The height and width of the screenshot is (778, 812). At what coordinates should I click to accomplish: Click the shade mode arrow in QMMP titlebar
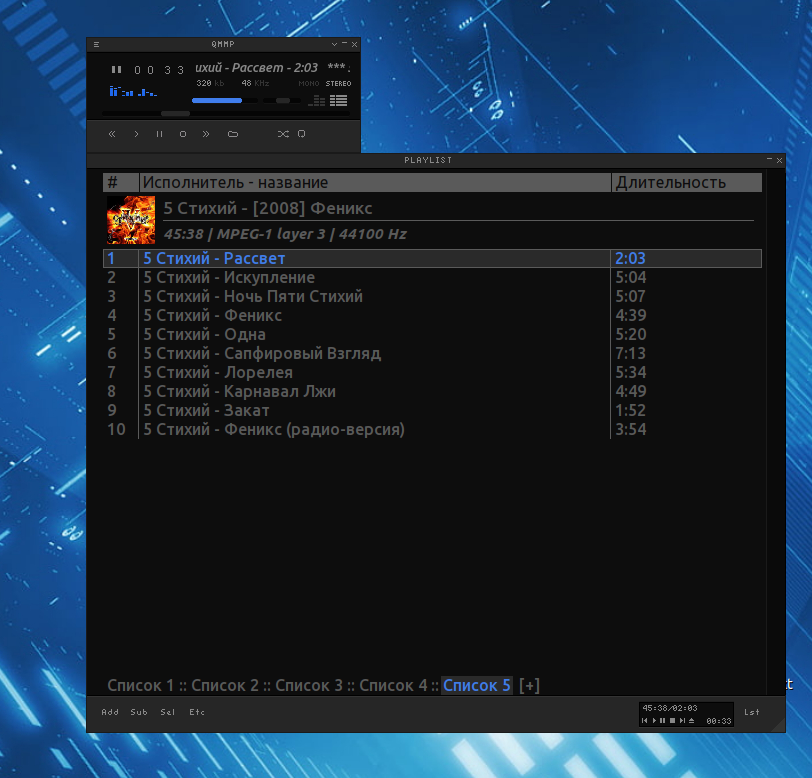[x=335, y=44]
